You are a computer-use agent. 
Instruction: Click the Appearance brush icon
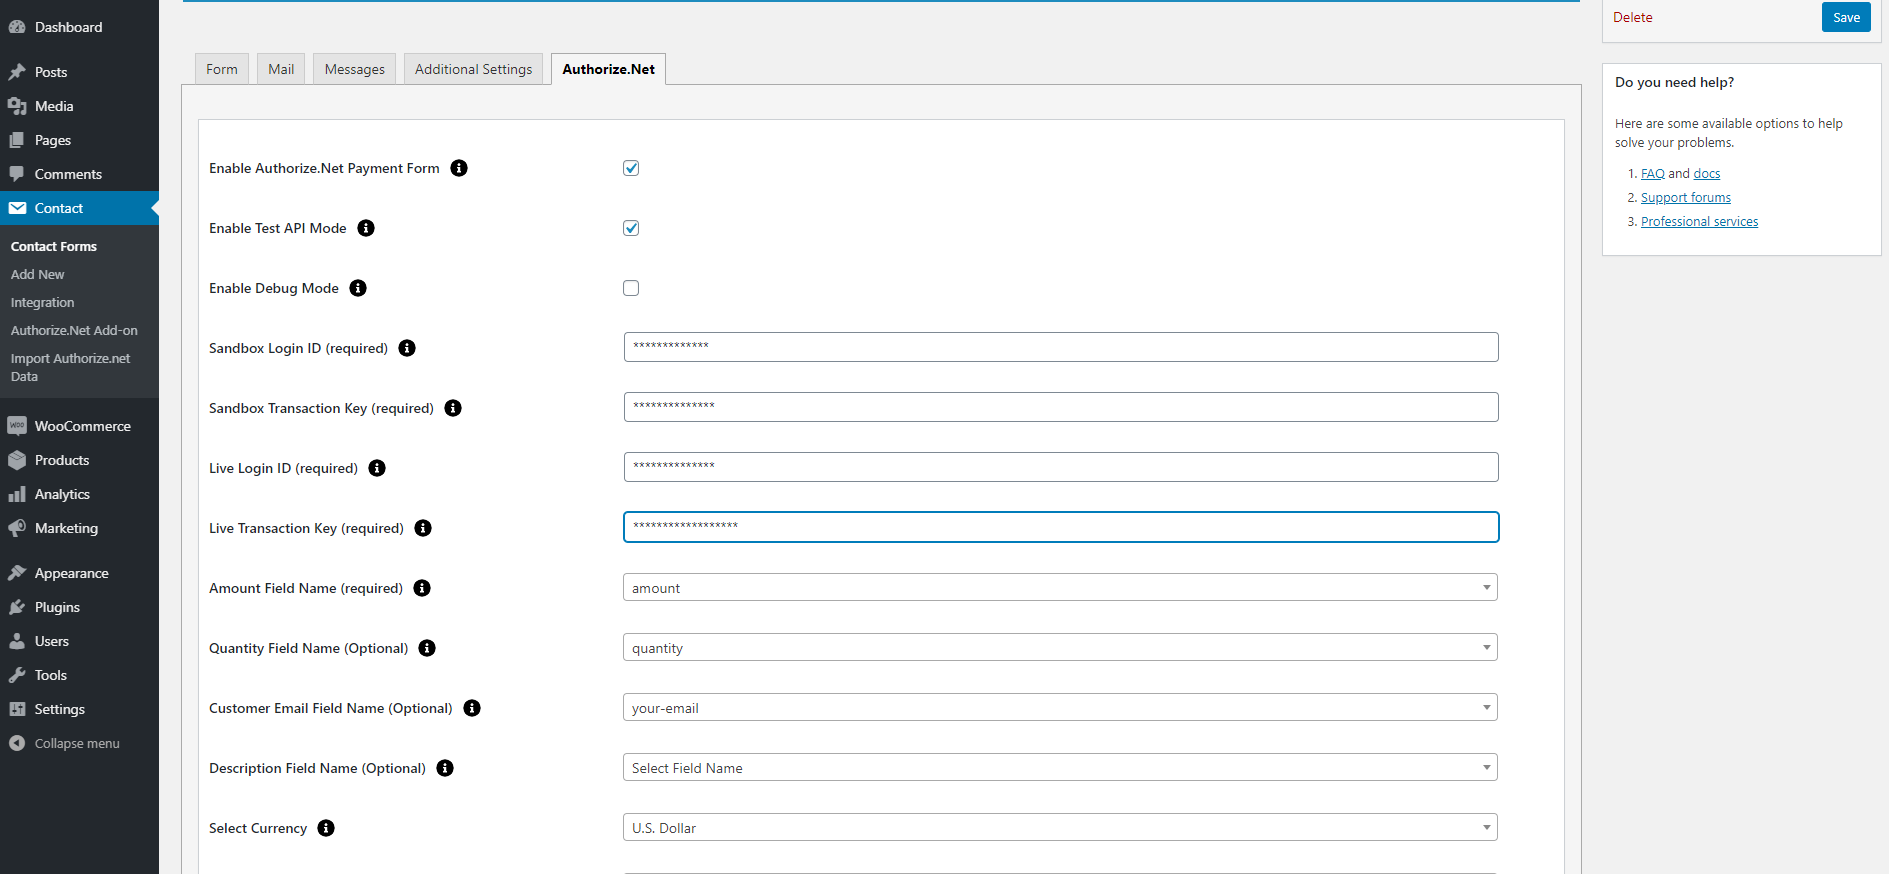click(x=17, y=573)
